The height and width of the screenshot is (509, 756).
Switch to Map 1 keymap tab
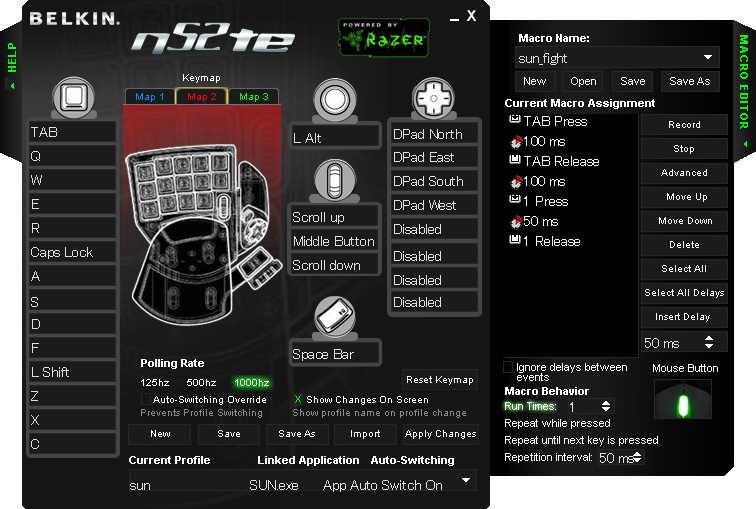coord(149,96)
